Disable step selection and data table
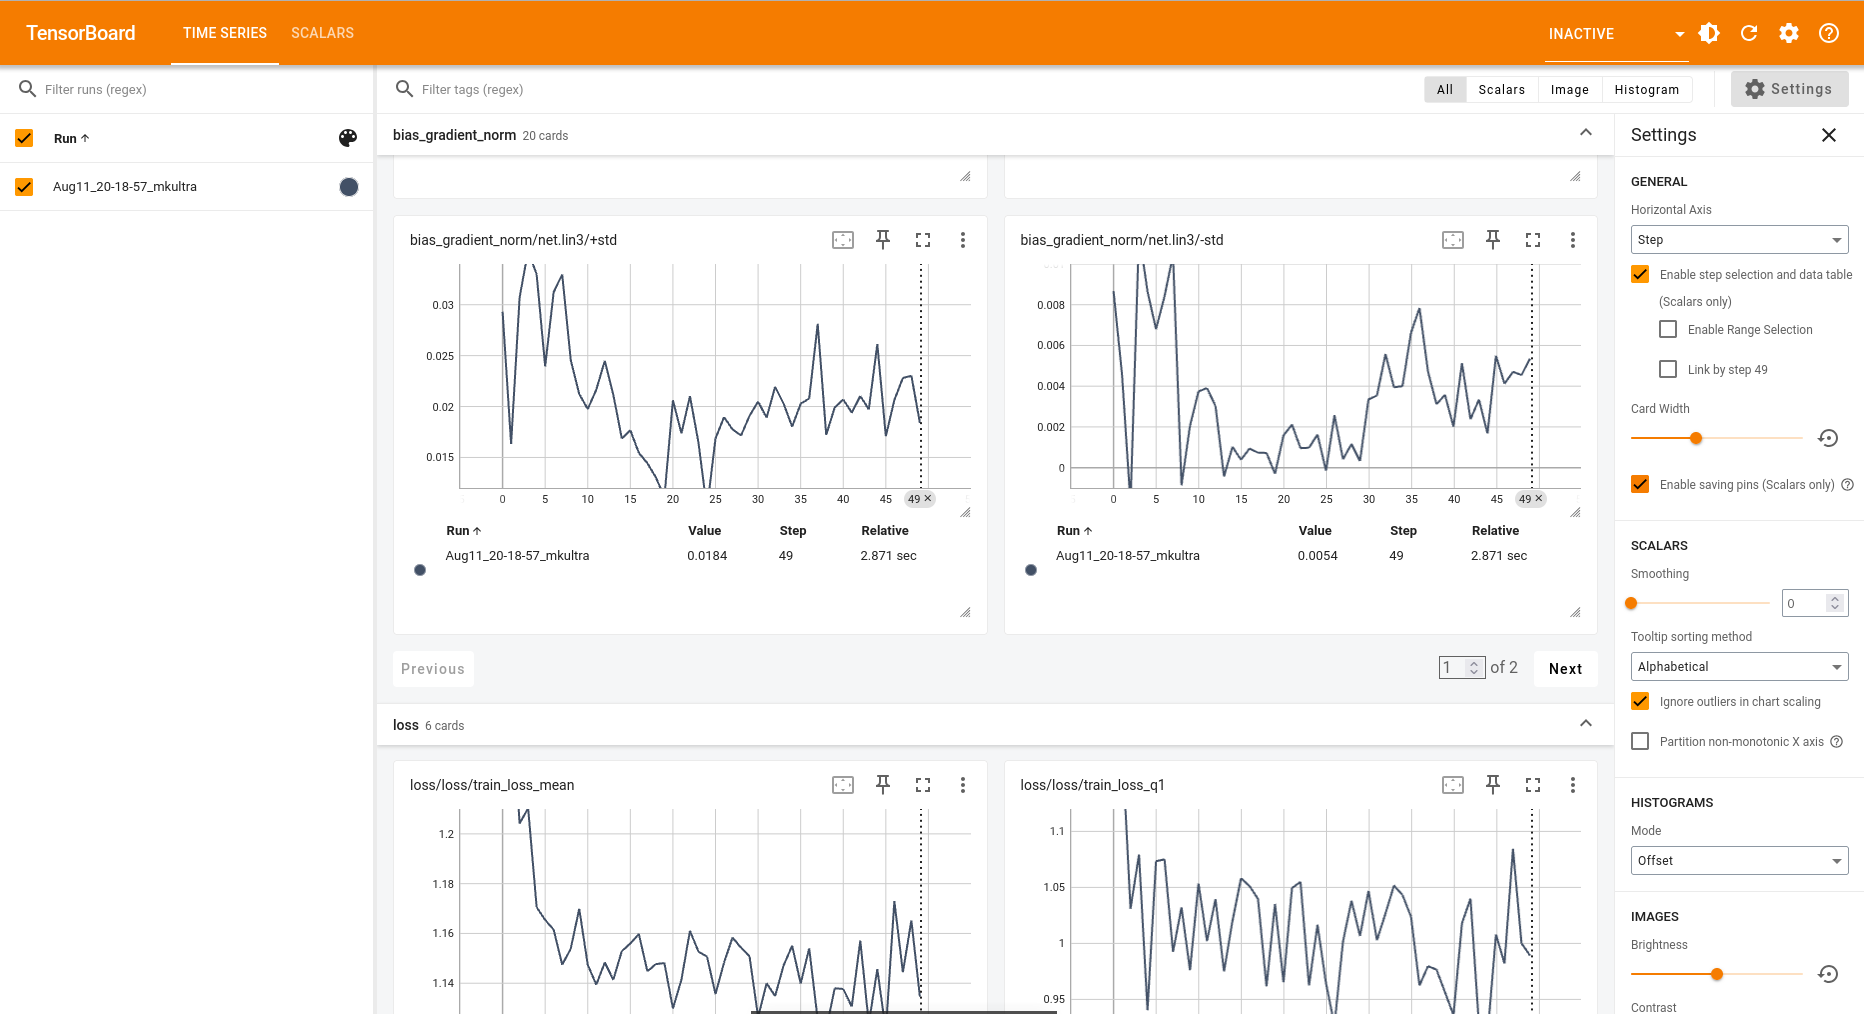 (1640, 274)
